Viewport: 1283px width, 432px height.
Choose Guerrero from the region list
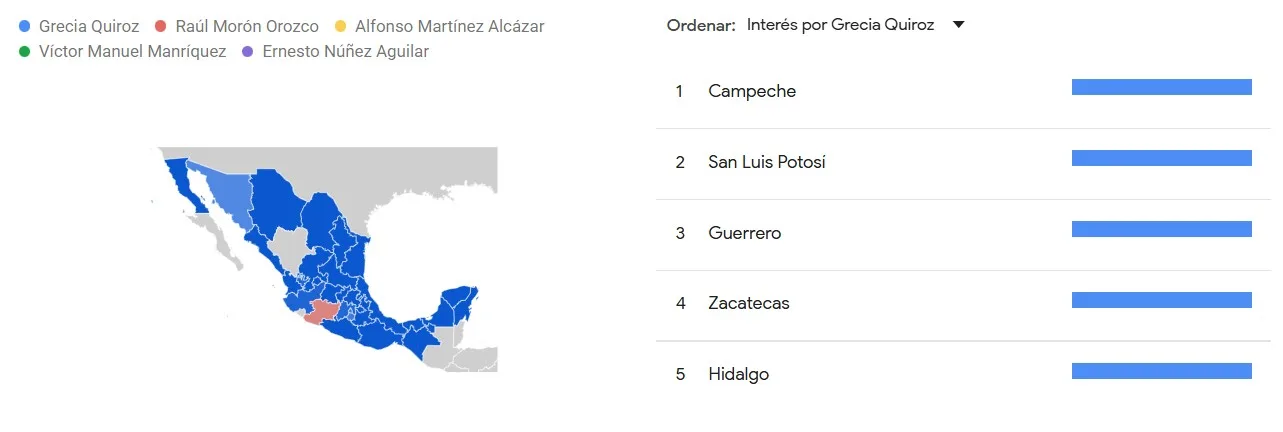click(744, 233)
